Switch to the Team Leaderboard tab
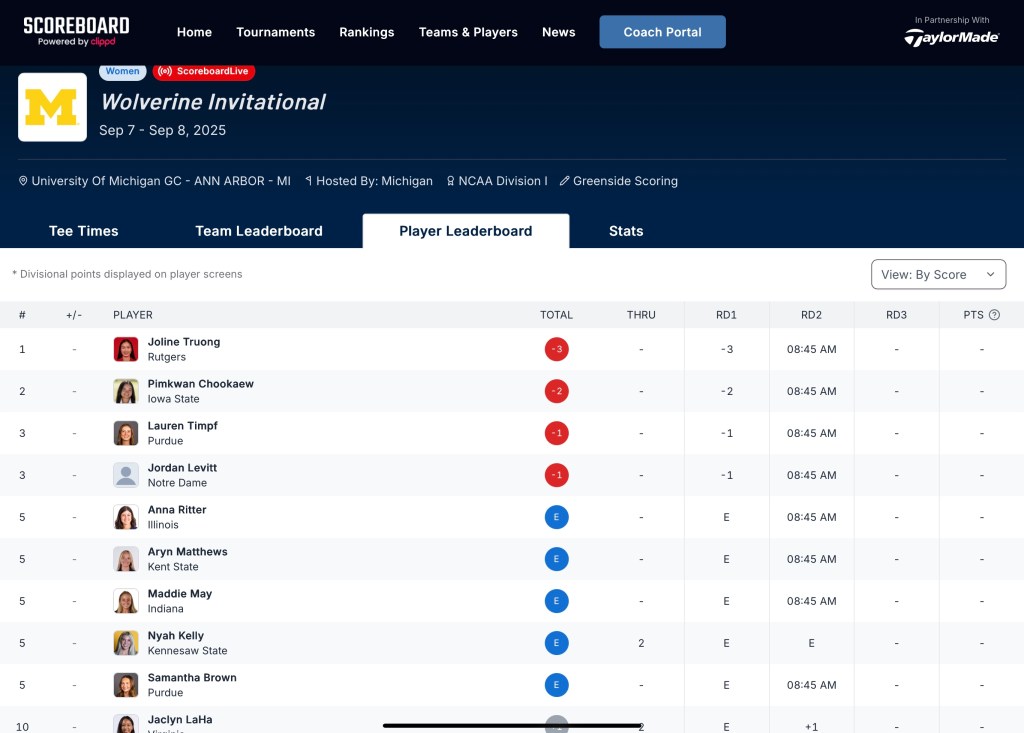1024x733 pixels. click(258, 231)
